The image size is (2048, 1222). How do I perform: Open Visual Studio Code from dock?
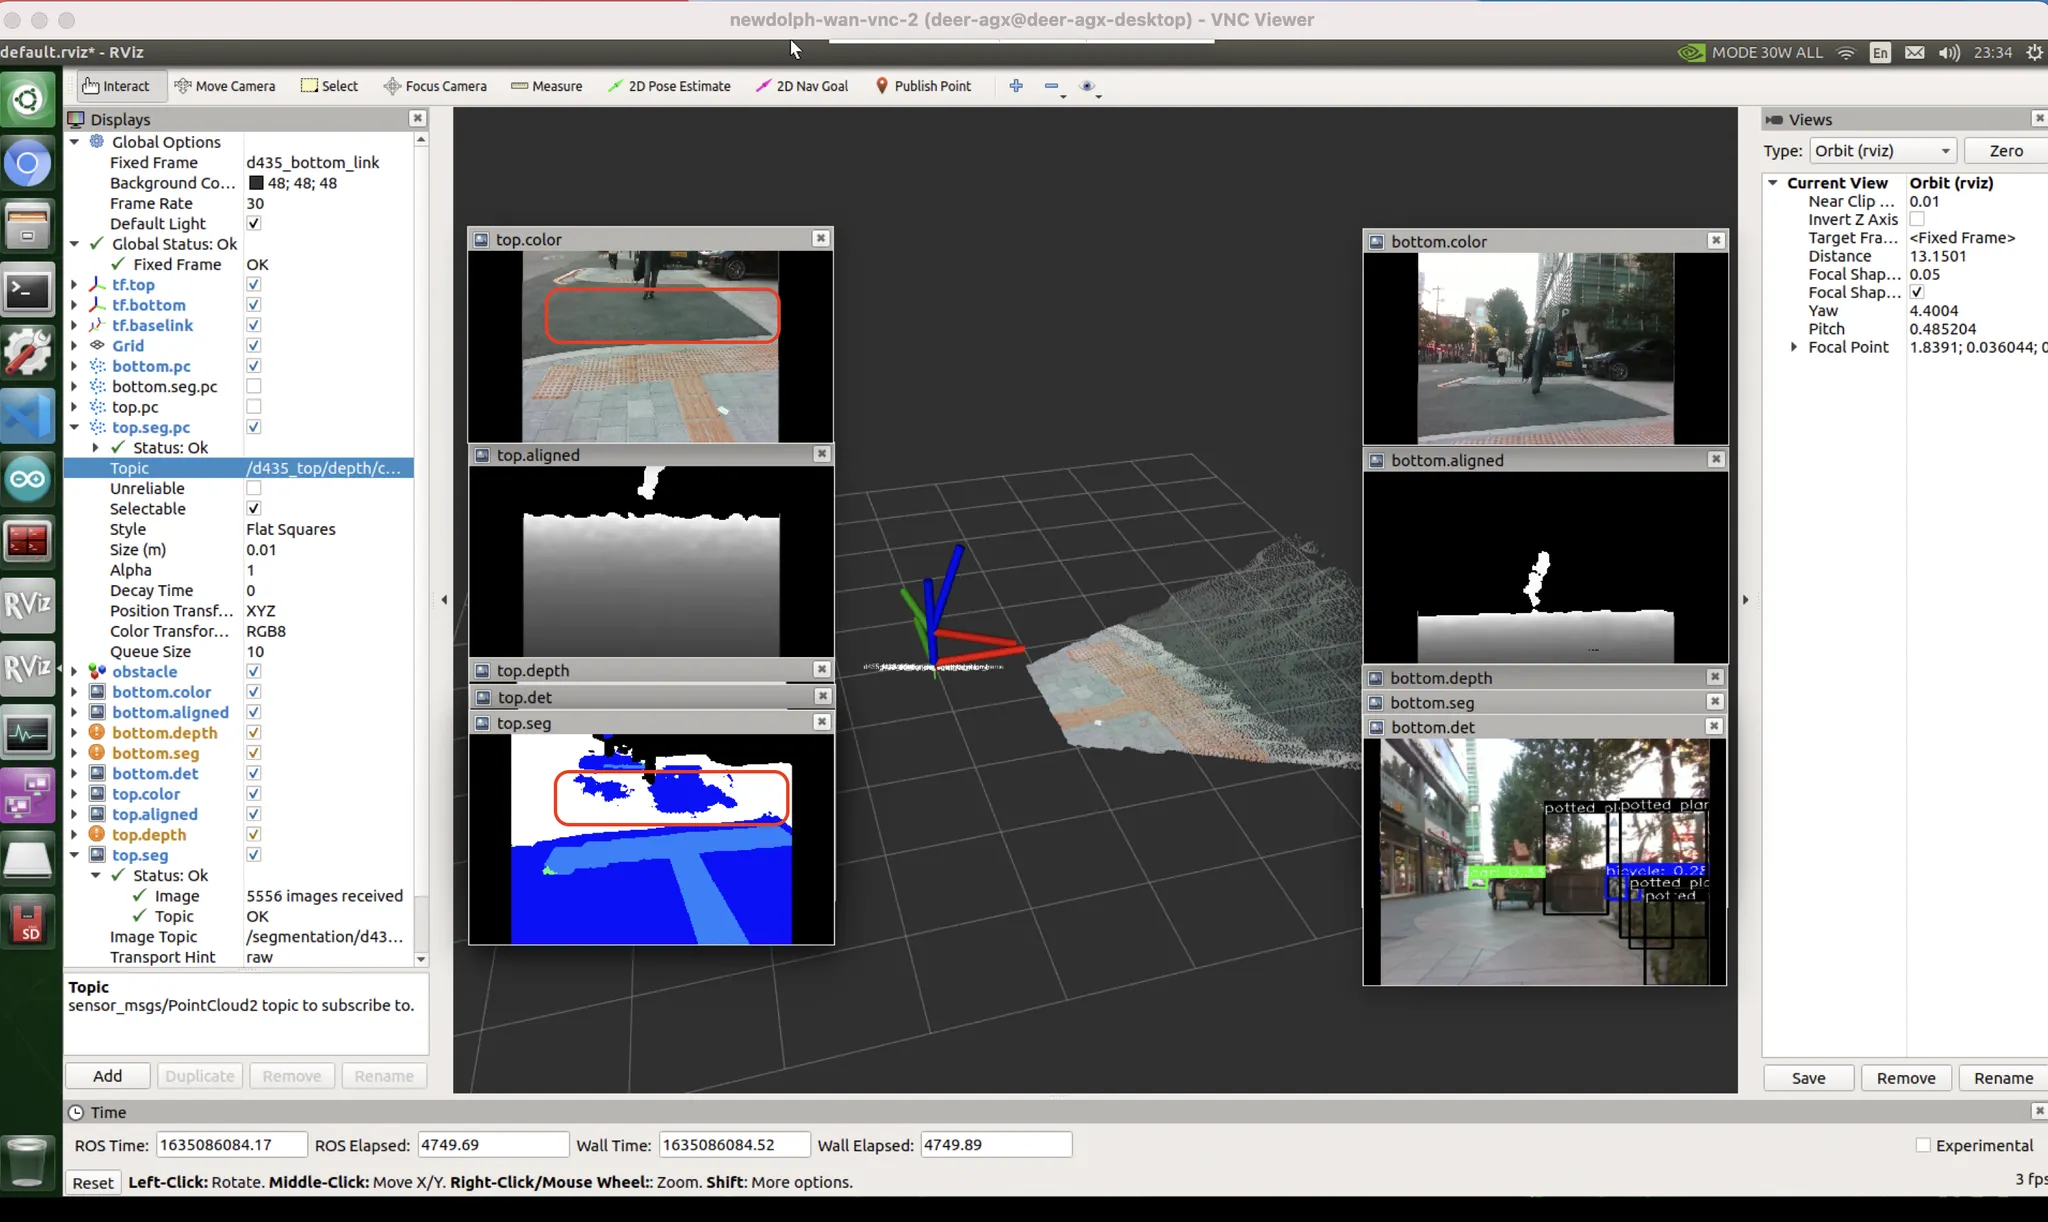pyautogui.click(x=27, y=415)
